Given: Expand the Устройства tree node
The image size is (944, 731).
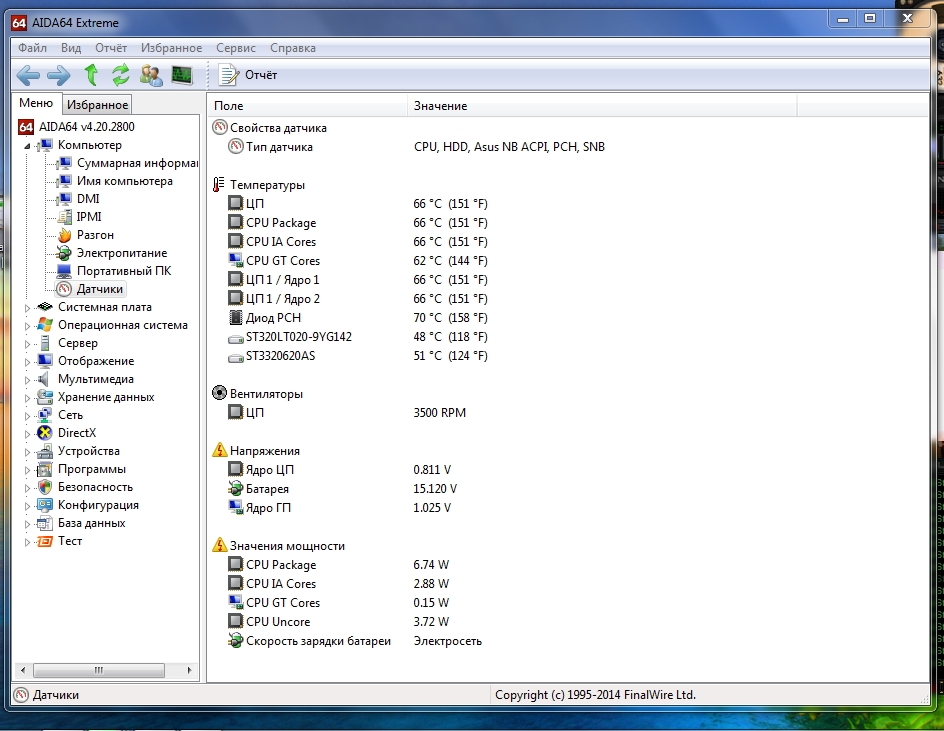Looking at the screenshot, I should [27, 452].
